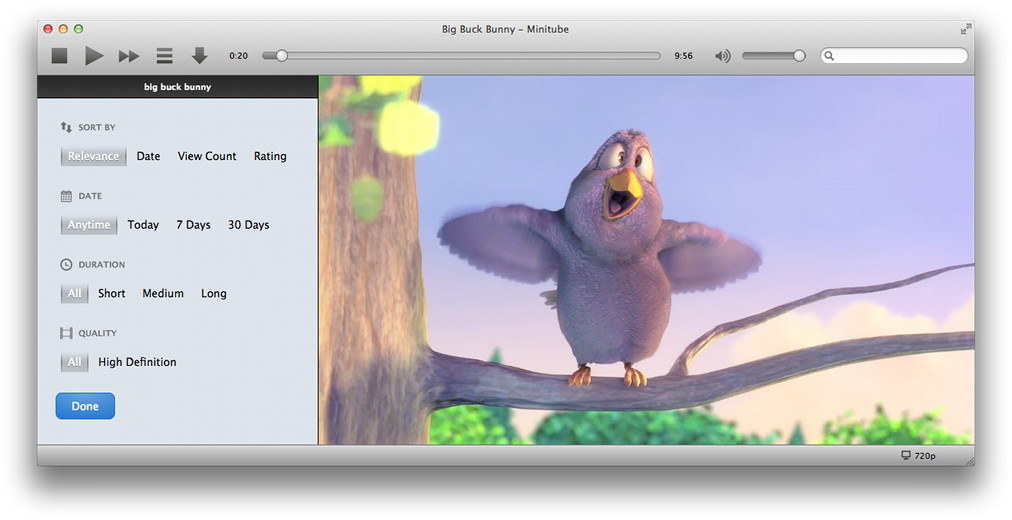Skip to next video with fast-forward icon
1012x520 pixels.
(129, 56)
